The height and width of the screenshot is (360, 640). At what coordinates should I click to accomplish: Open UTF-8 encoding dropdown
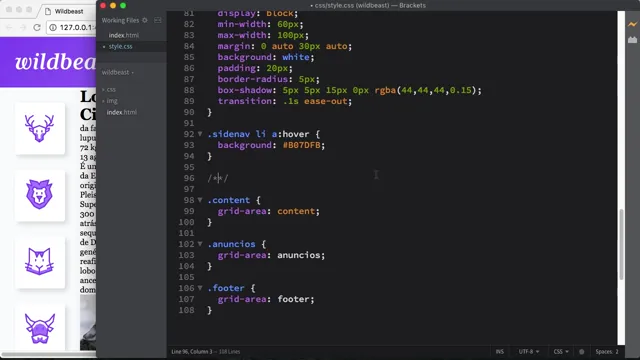click(x=529, y=351)
